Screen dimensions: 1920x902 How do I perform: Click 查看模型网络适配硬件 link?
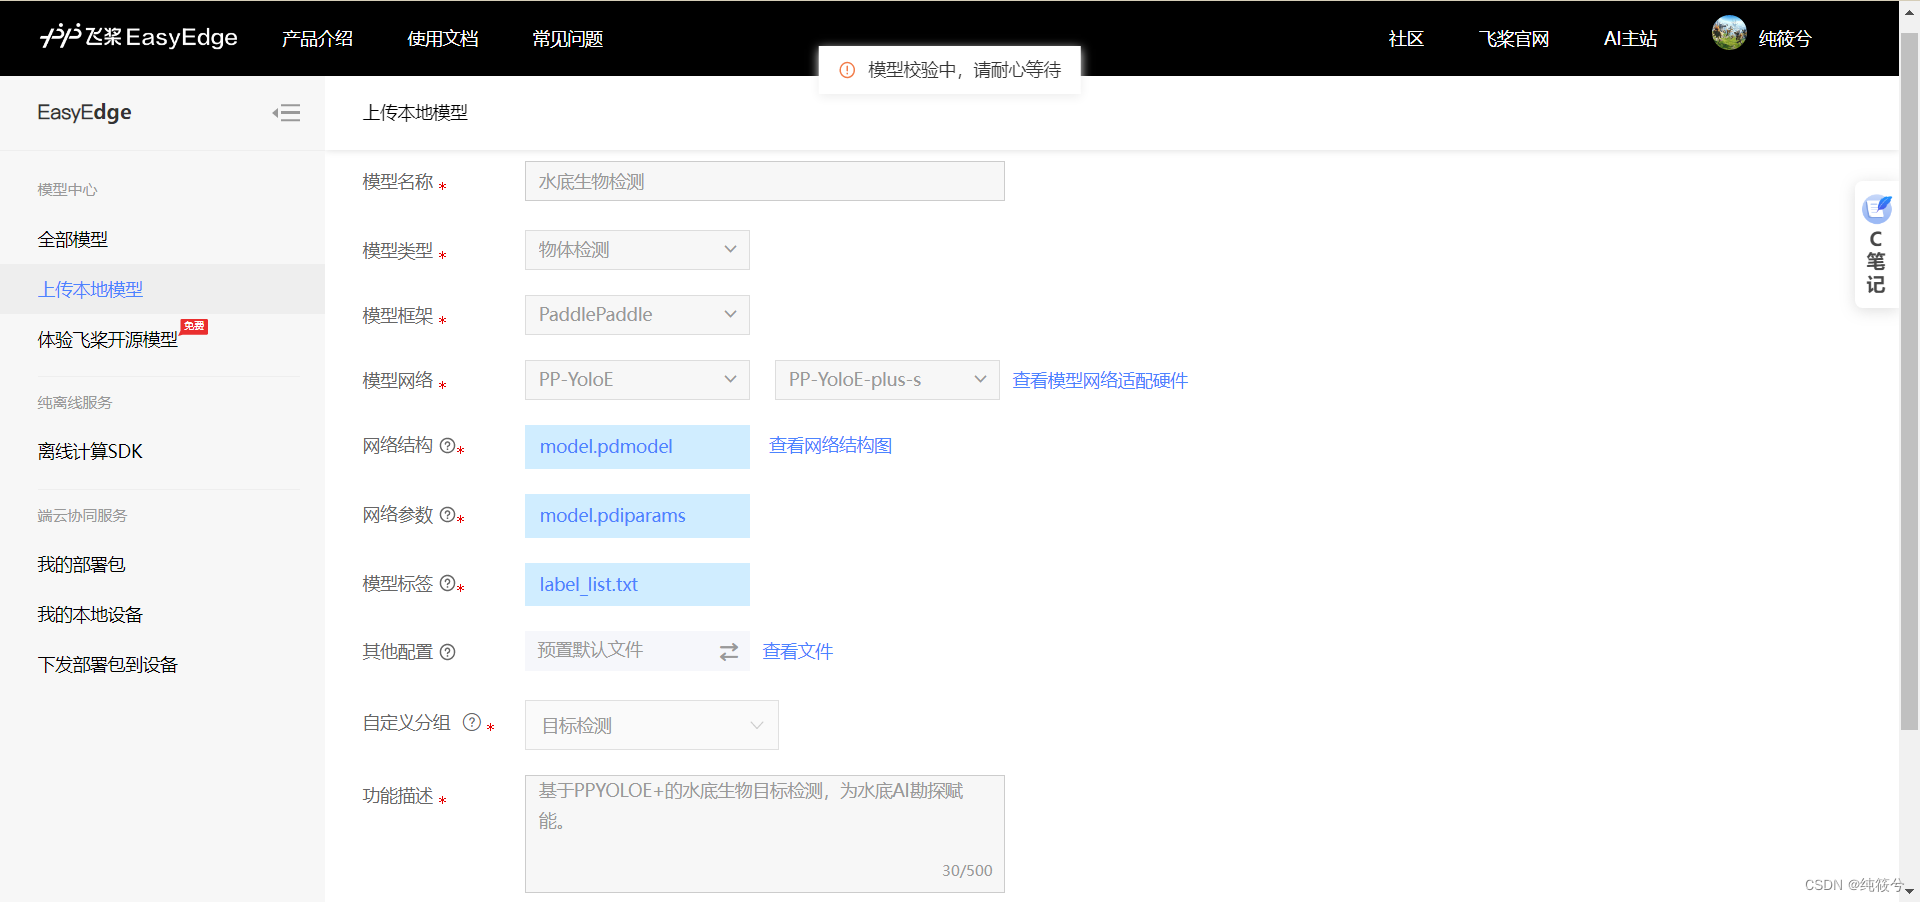[x=1100, y=380]
